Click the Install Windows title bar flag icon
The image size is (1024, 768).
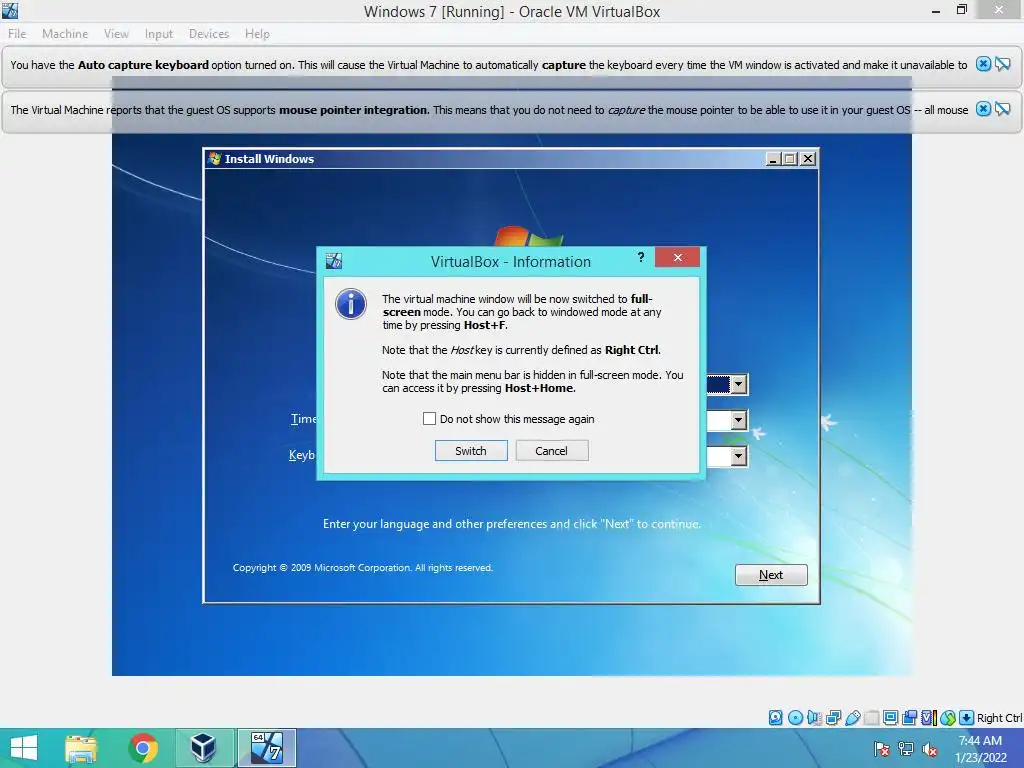coord(214,158)
